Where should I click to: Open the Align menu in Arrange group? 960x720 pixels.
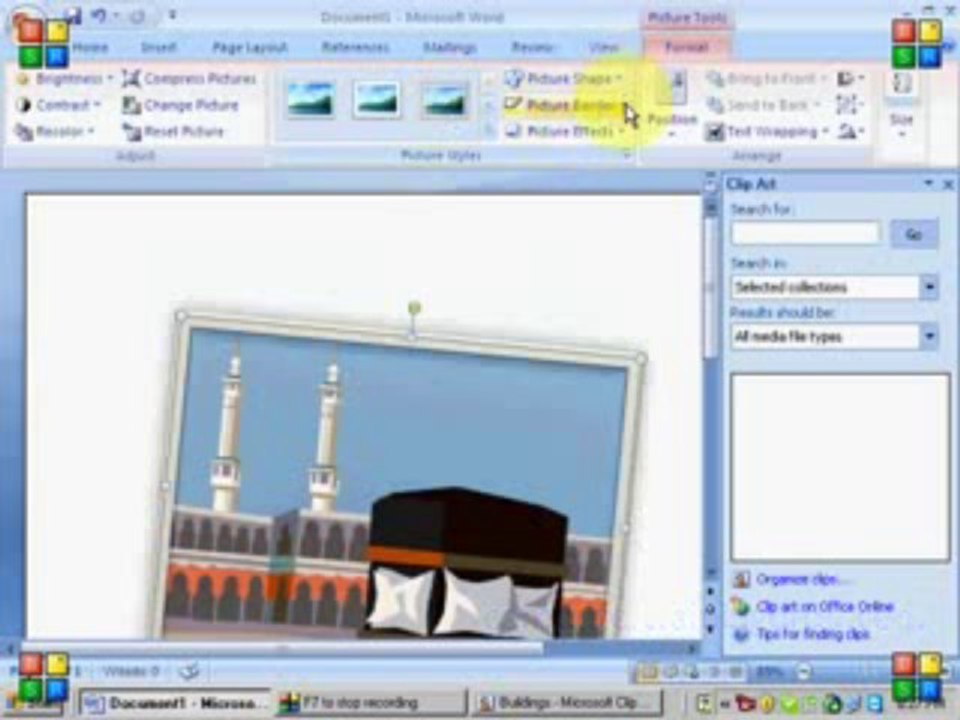(x=850, y=79)
